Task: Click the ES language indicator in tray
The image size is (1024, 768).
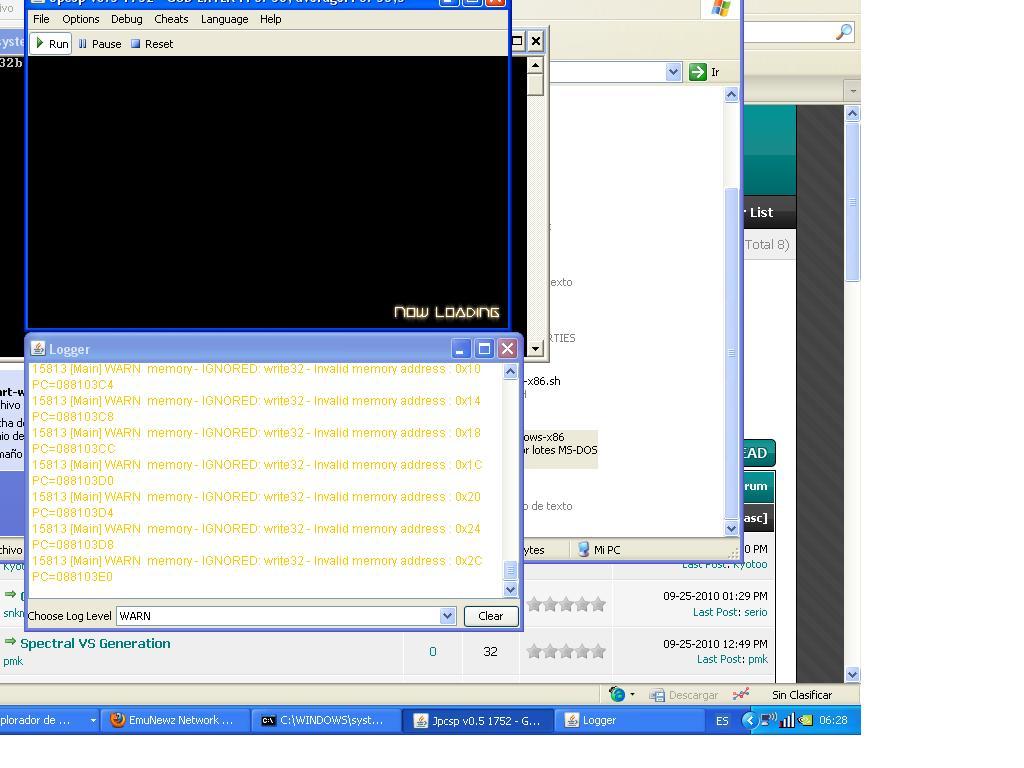Action: 722,720
